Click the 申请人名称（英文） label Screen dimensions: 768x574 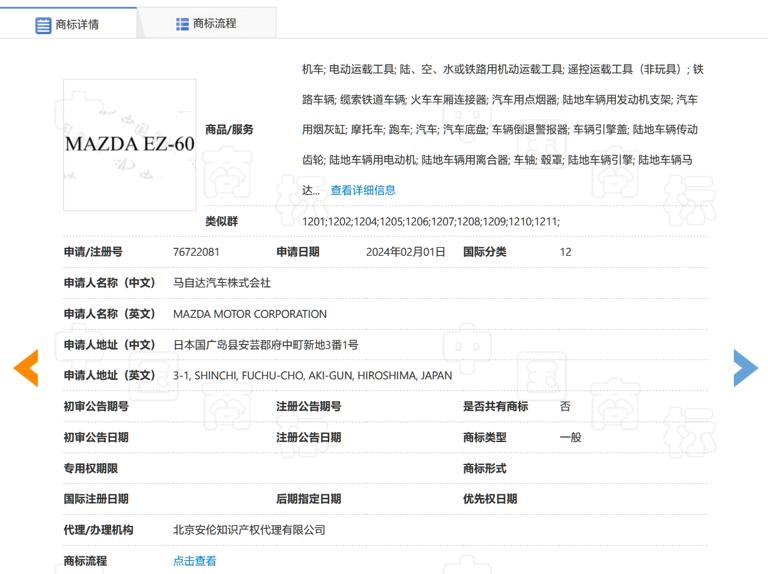[109, 314]
